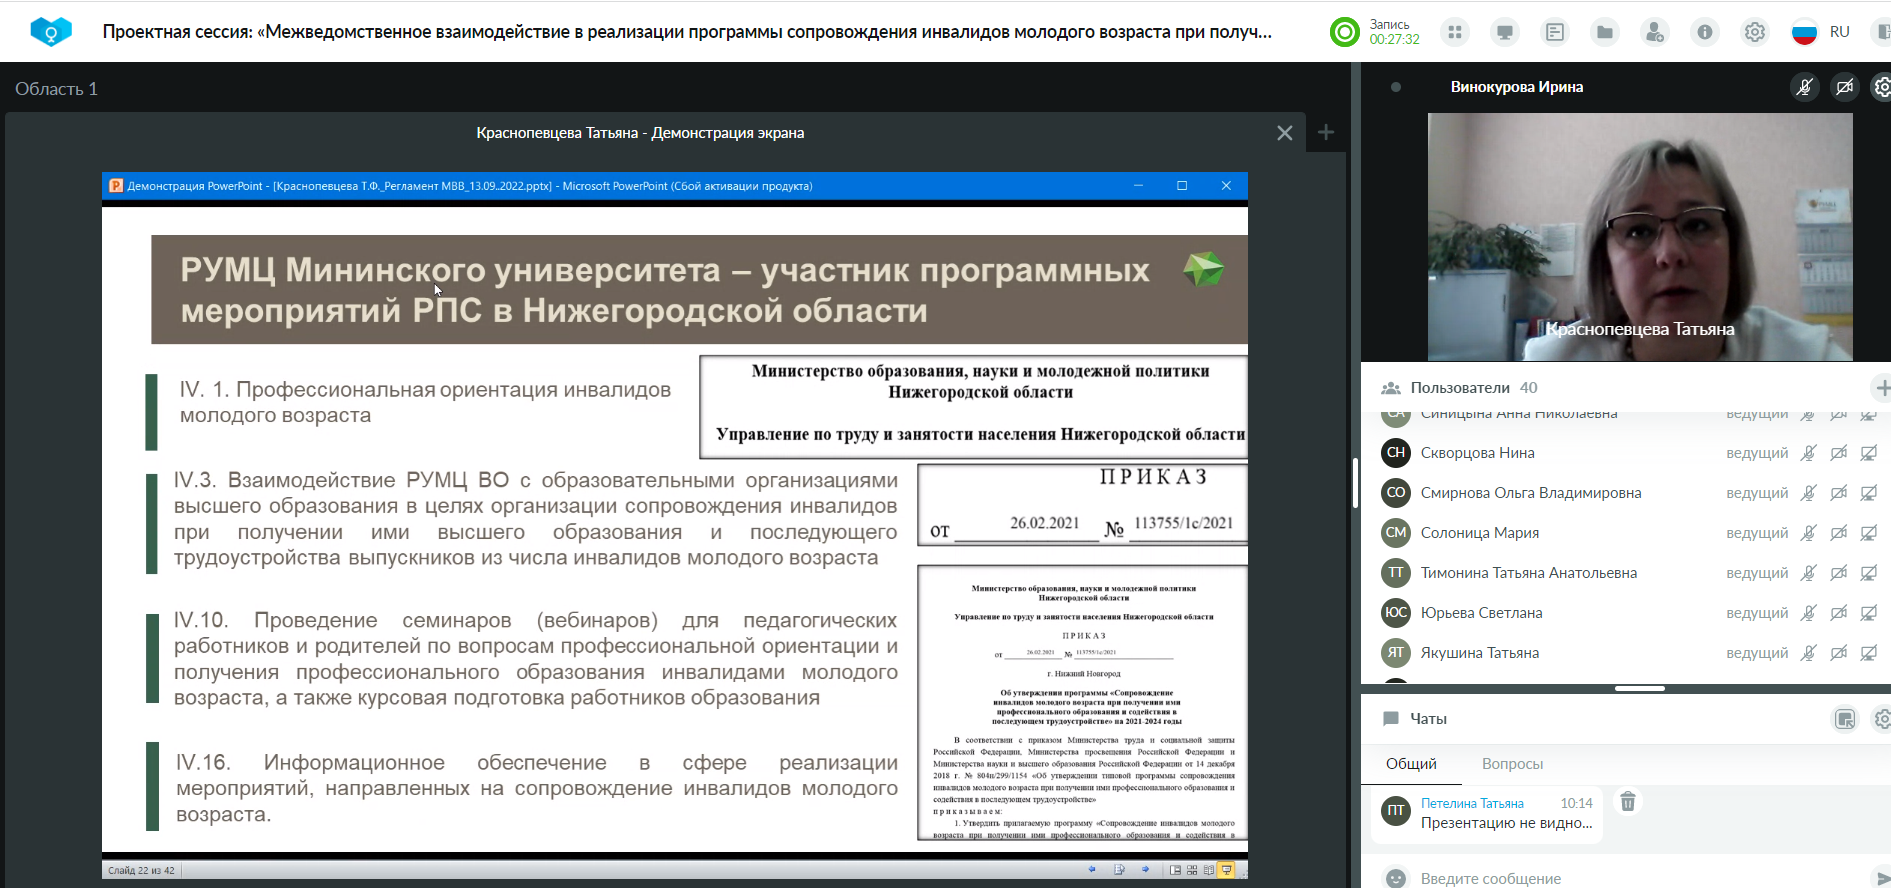Add a new area with the plus button
The height and width of the screenshot is (888, 1891).
pos(1326,132)
